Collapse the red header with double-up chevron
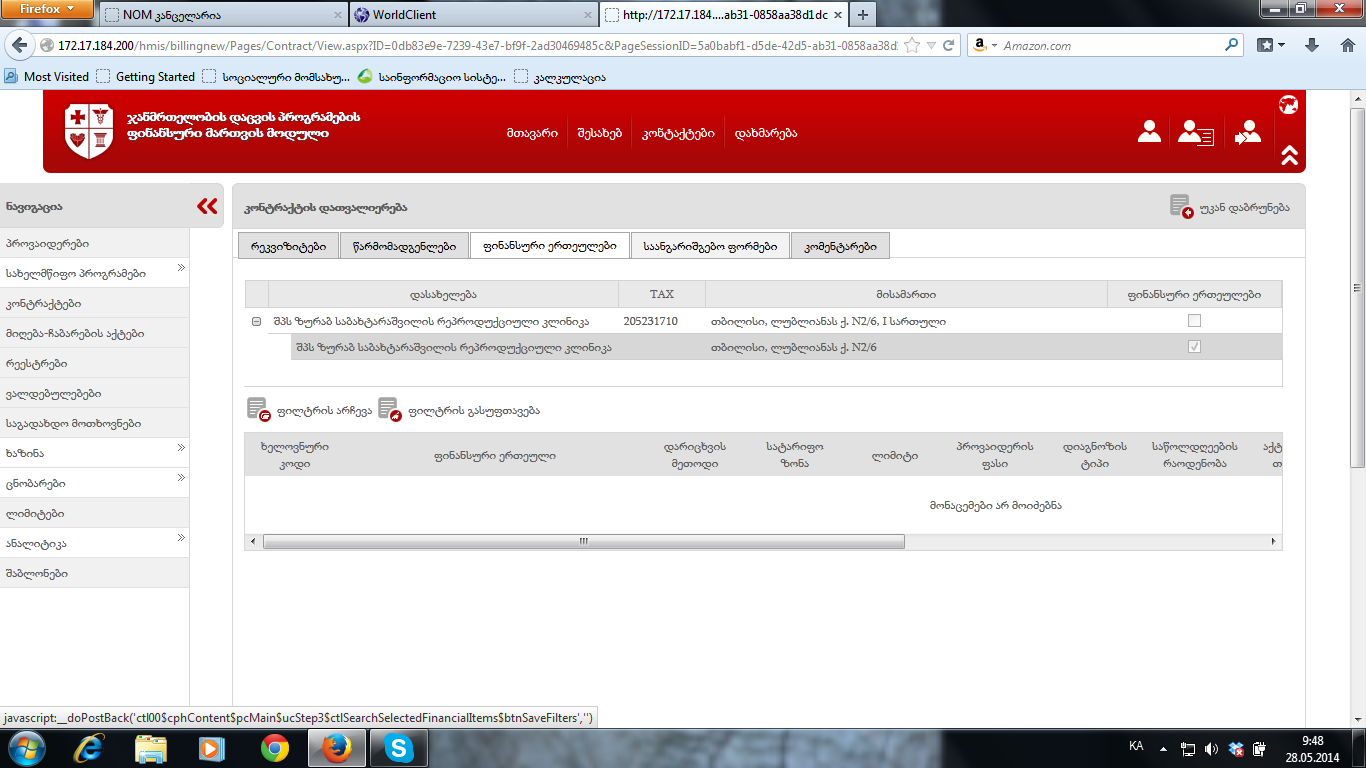The image size is (1366, 768). coord(1289,155)
